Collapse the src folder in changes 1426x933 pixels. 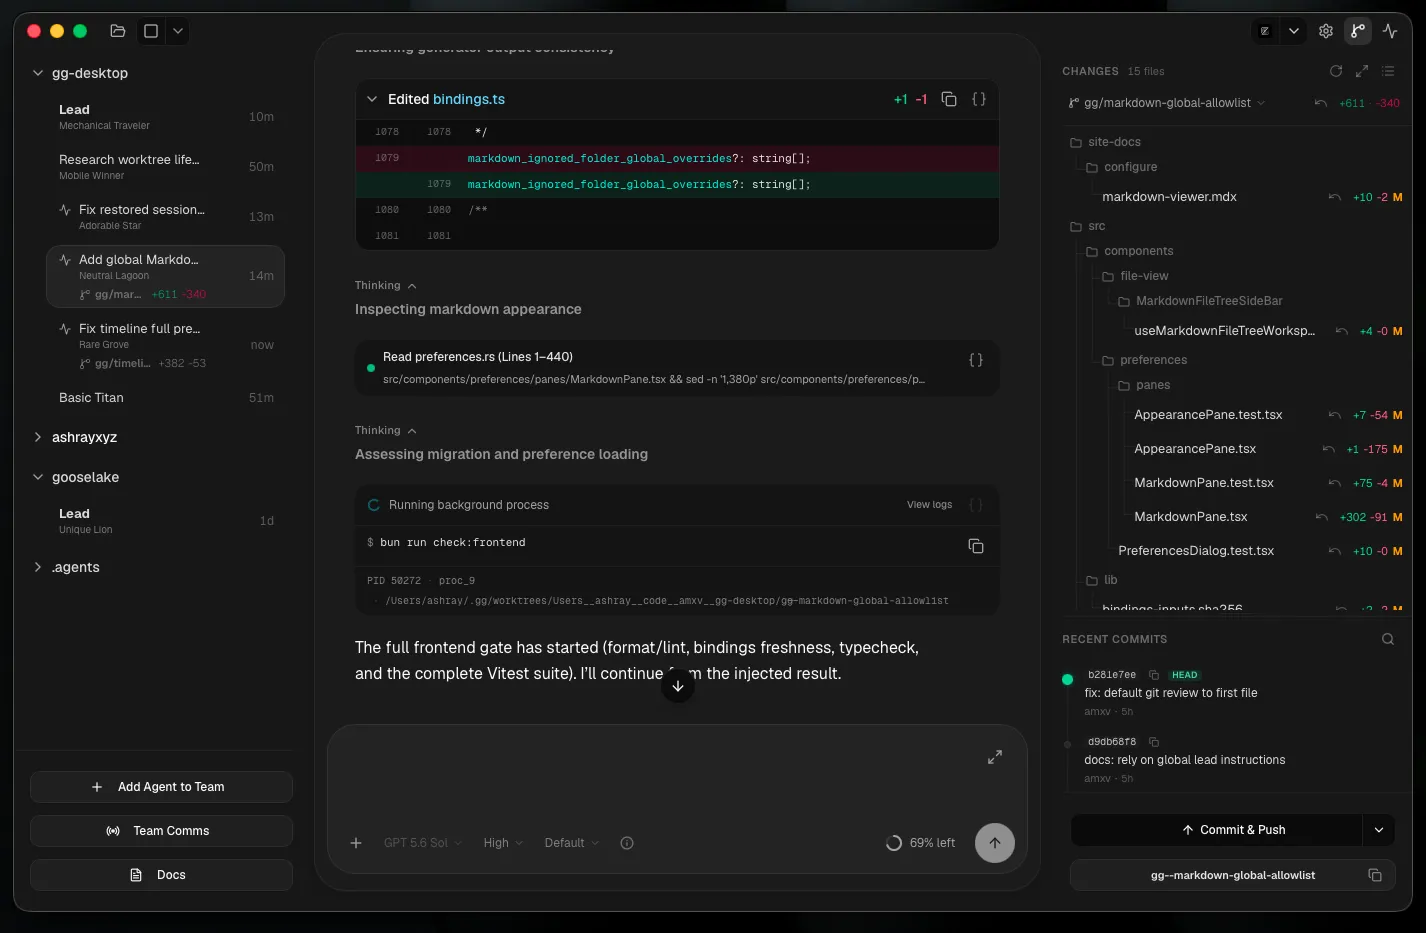click(x=1088, y=226)
